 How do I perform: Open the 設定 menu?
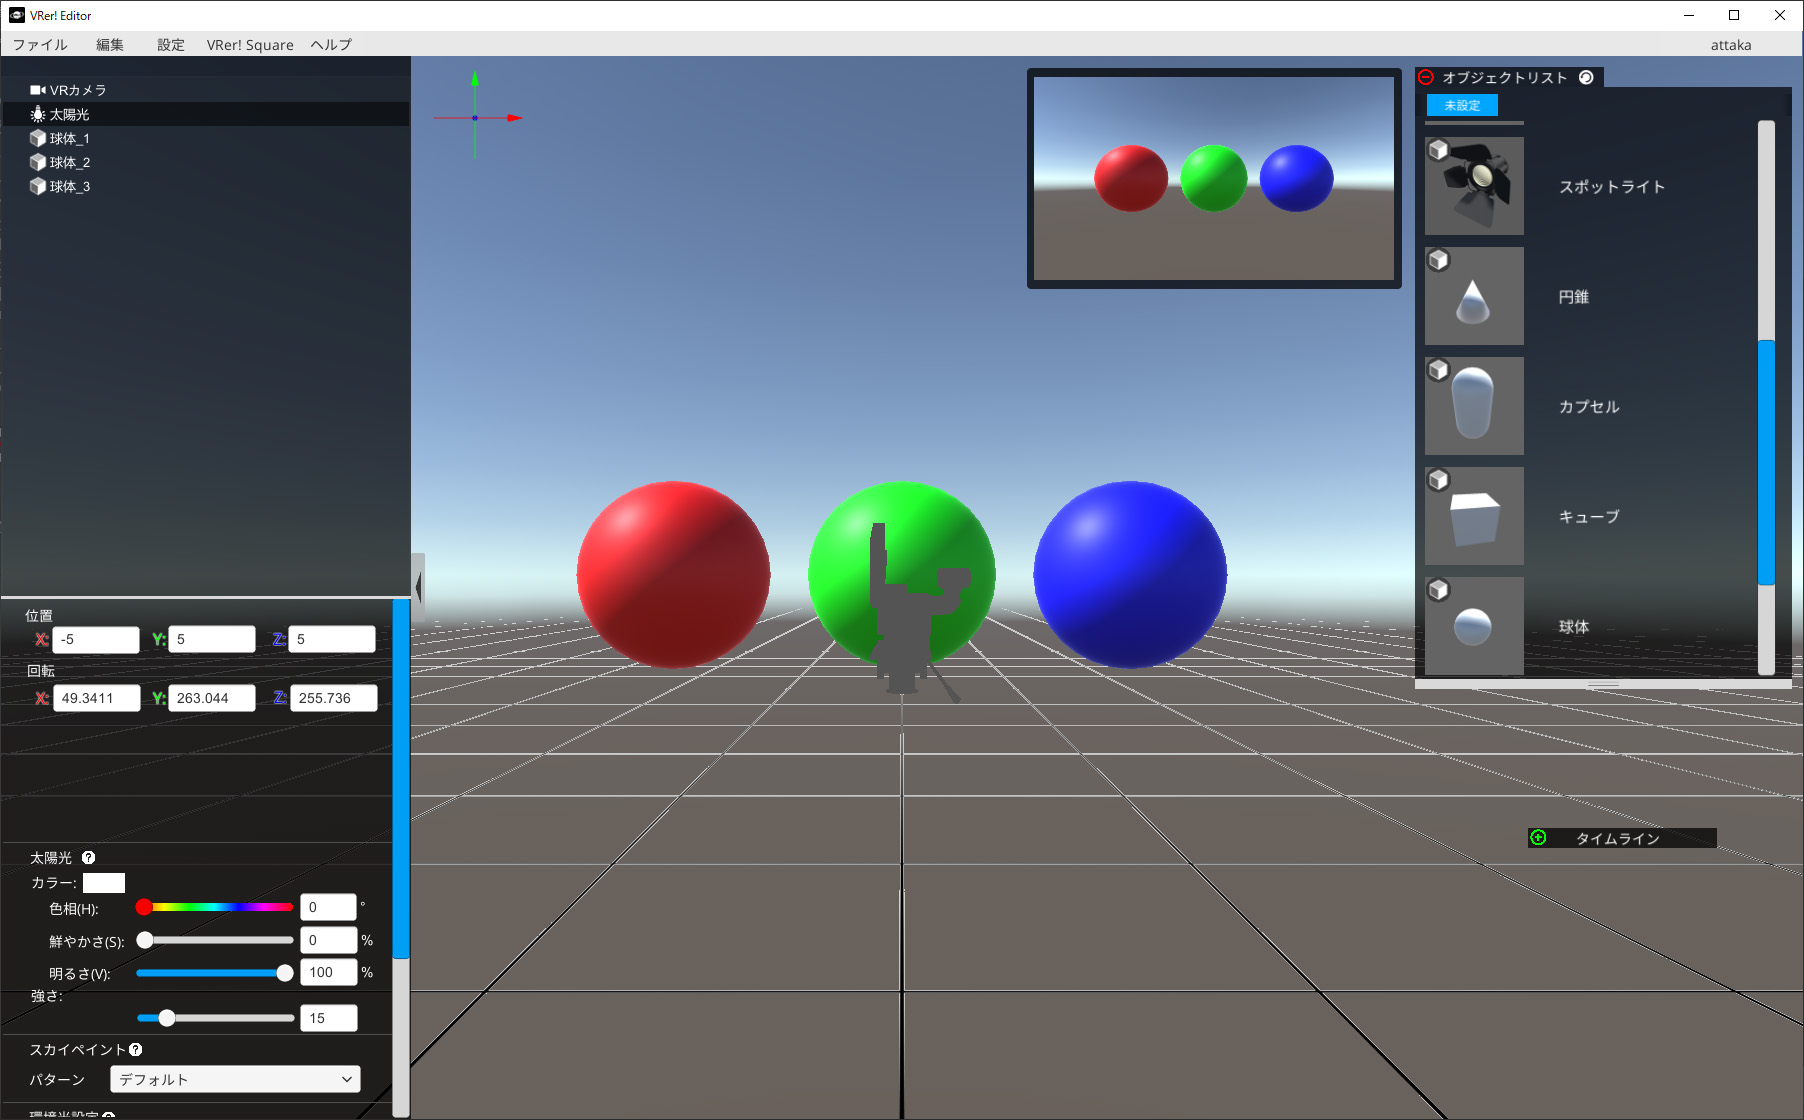[171, 44]
